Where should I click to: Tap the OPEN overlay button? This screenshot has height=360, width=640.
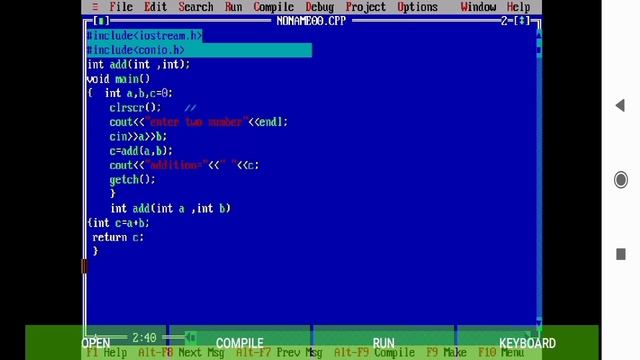(96, 343)
